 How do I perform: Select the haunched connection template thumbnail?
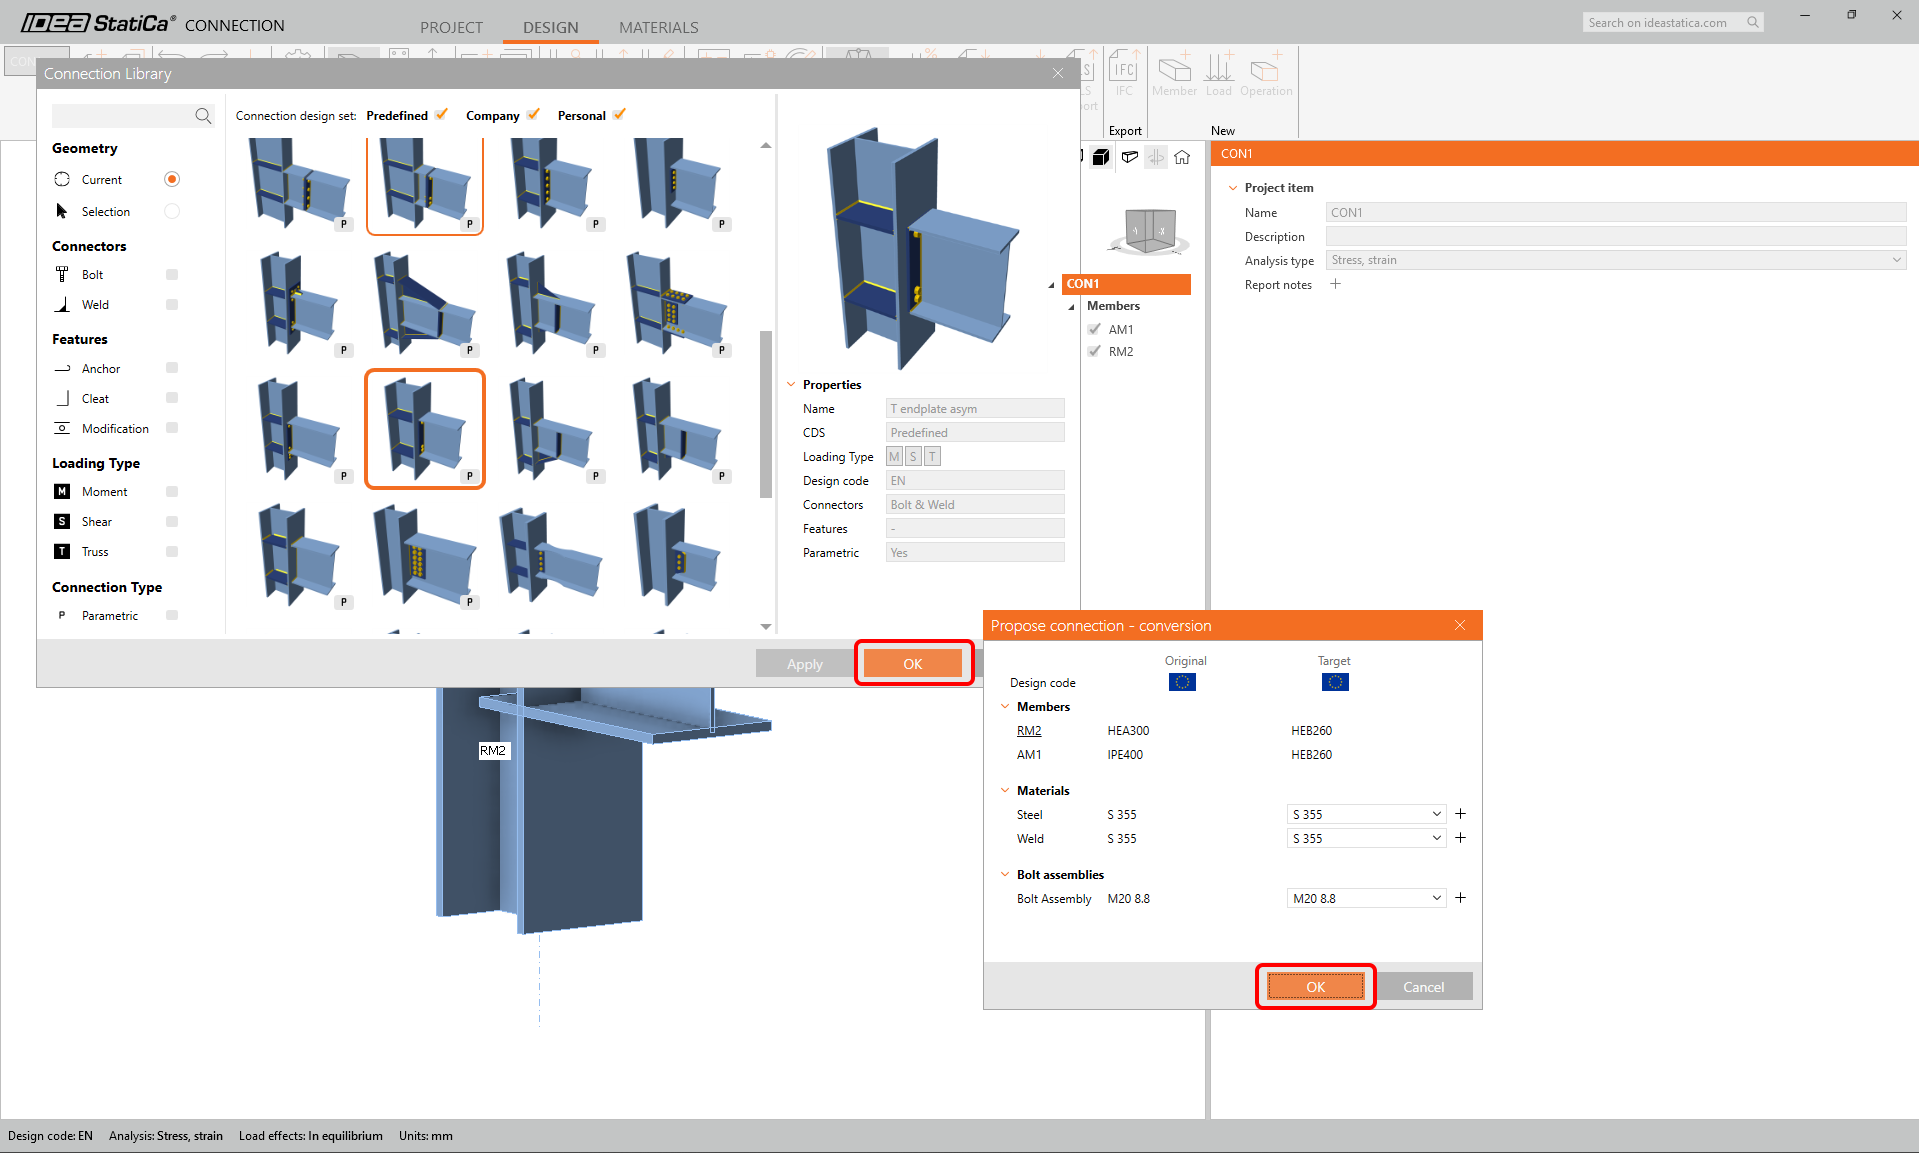(425, 304)
